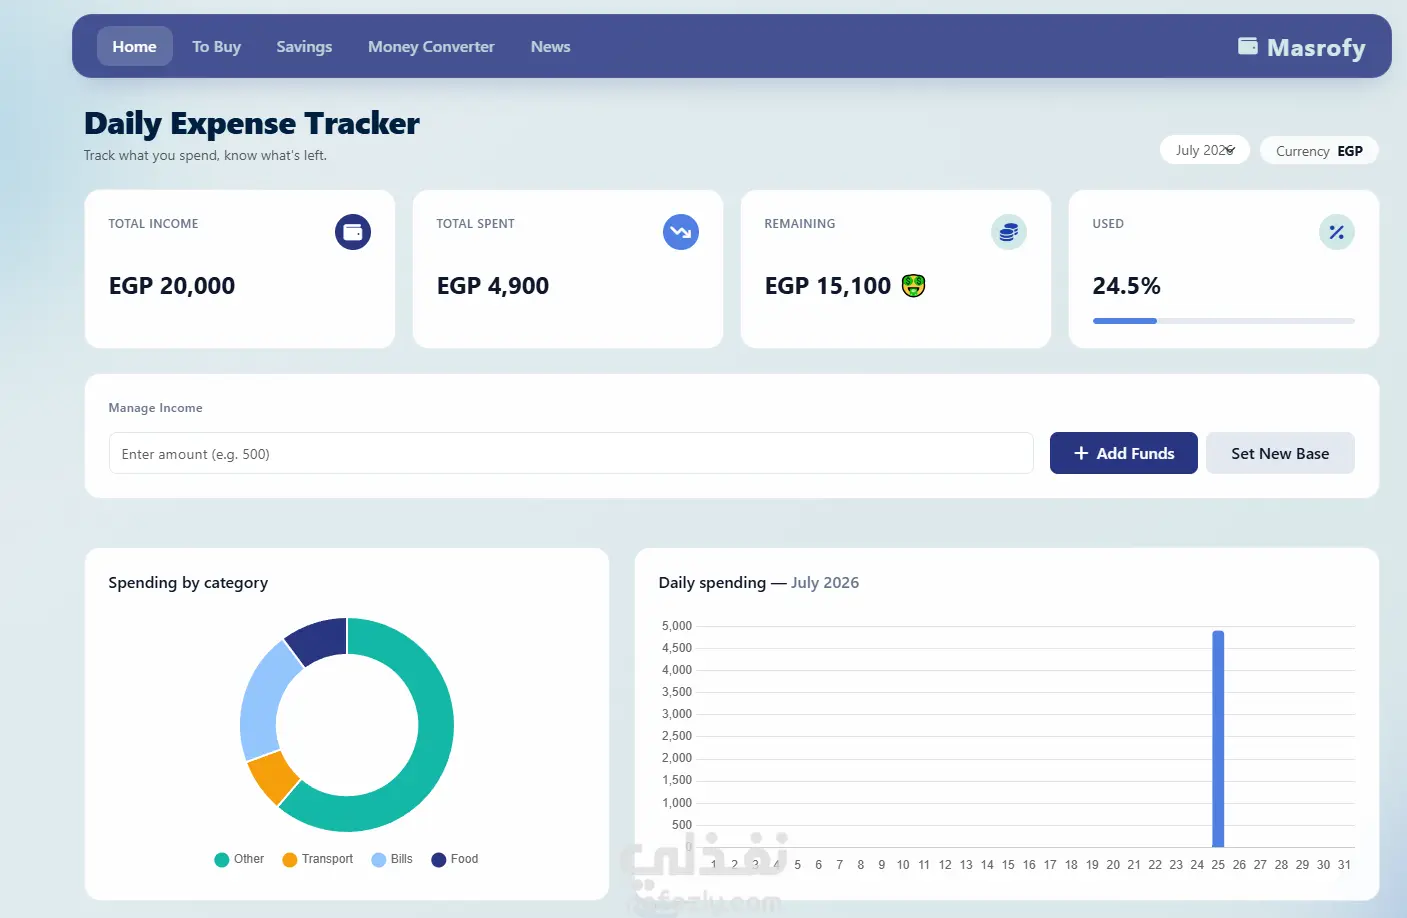Click the Add Funds button

pyautogui.click(x=1124, y=453)
